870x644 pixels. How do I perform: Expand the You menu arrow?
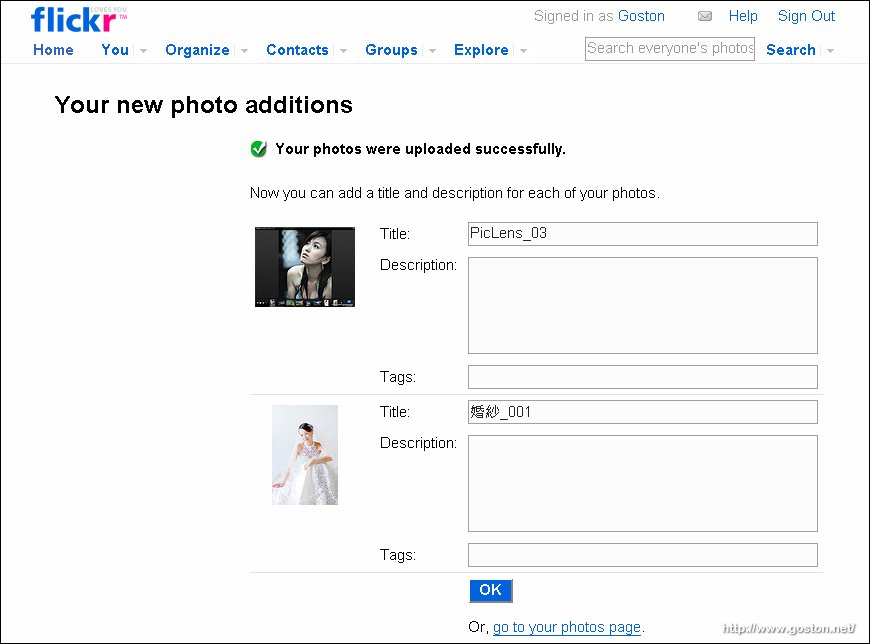(143, 50)
